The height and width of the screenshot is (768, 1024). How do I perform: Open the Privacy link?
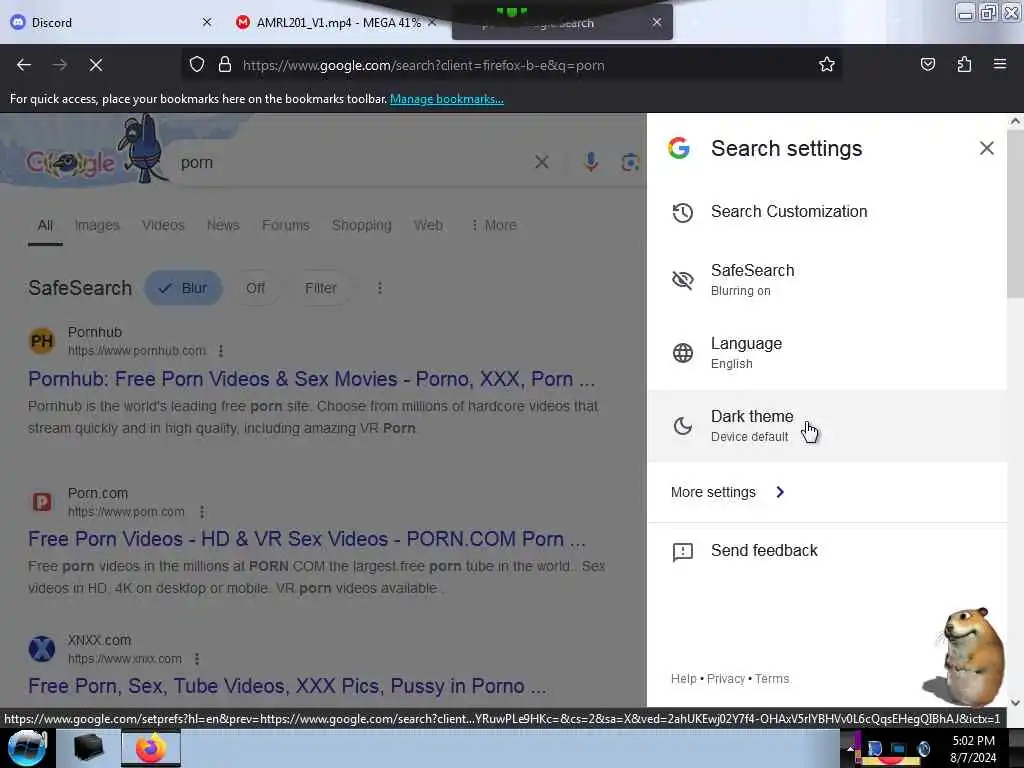pyautogui.click(x=726, y=679)
